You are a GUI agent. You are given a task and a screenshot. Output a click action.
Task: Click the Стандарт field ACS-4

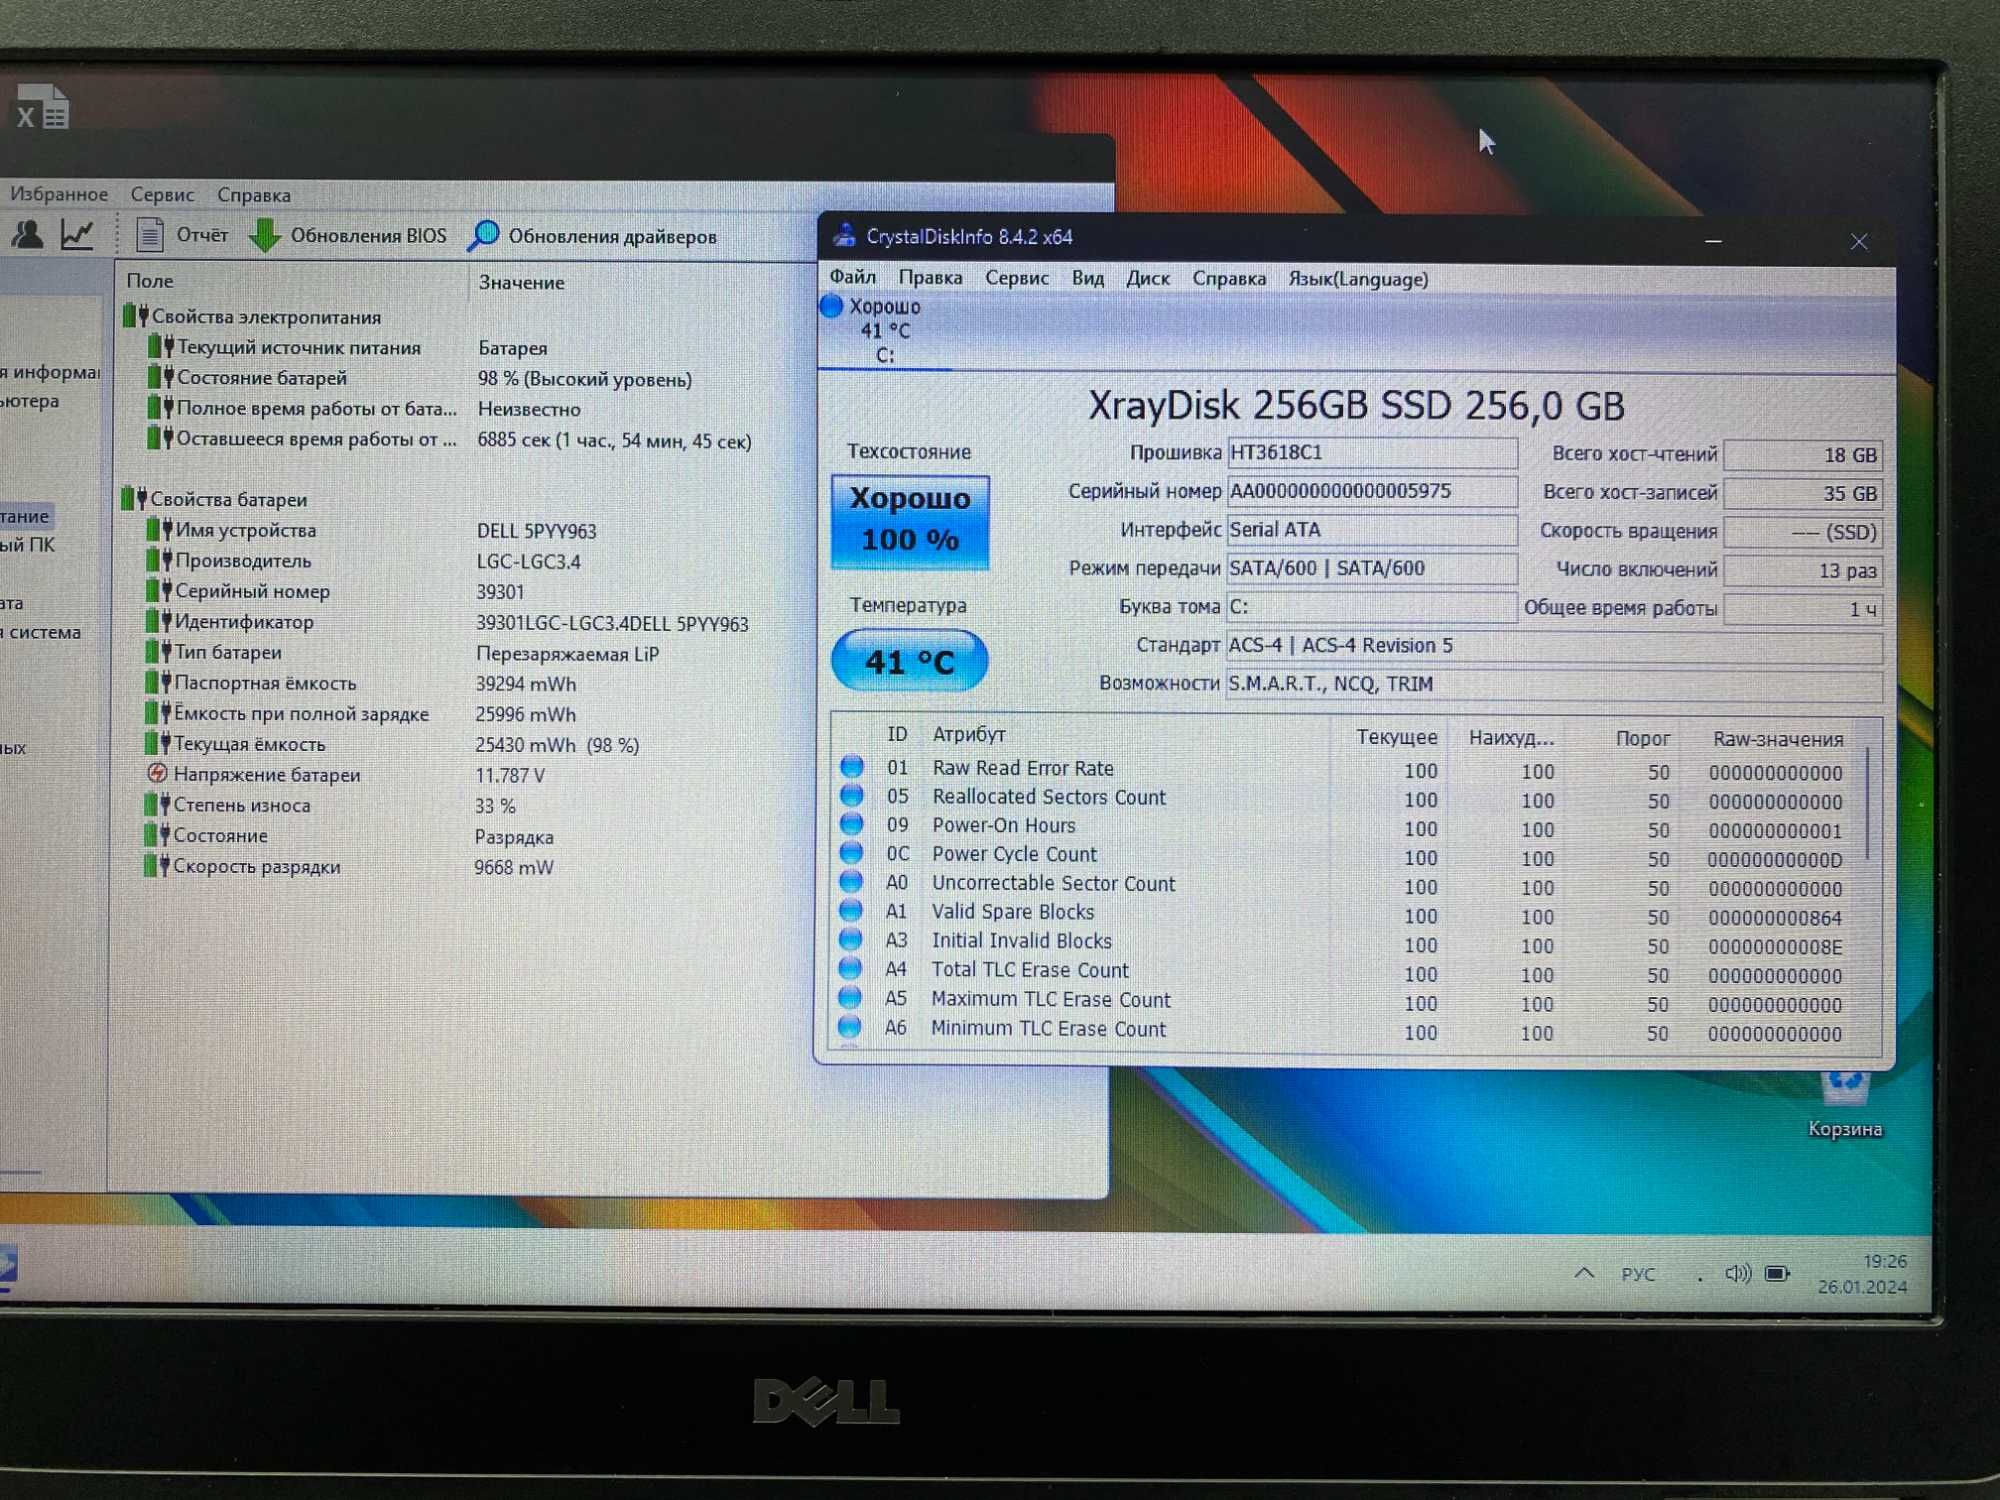[x=1554, y=646]
